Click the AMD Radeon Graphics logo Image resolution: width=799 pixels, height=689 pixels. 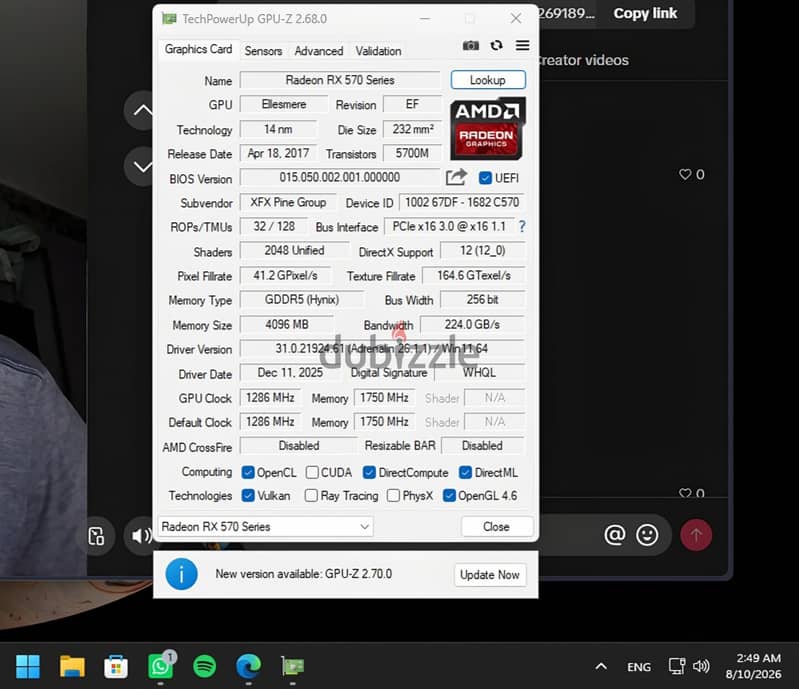487,128
